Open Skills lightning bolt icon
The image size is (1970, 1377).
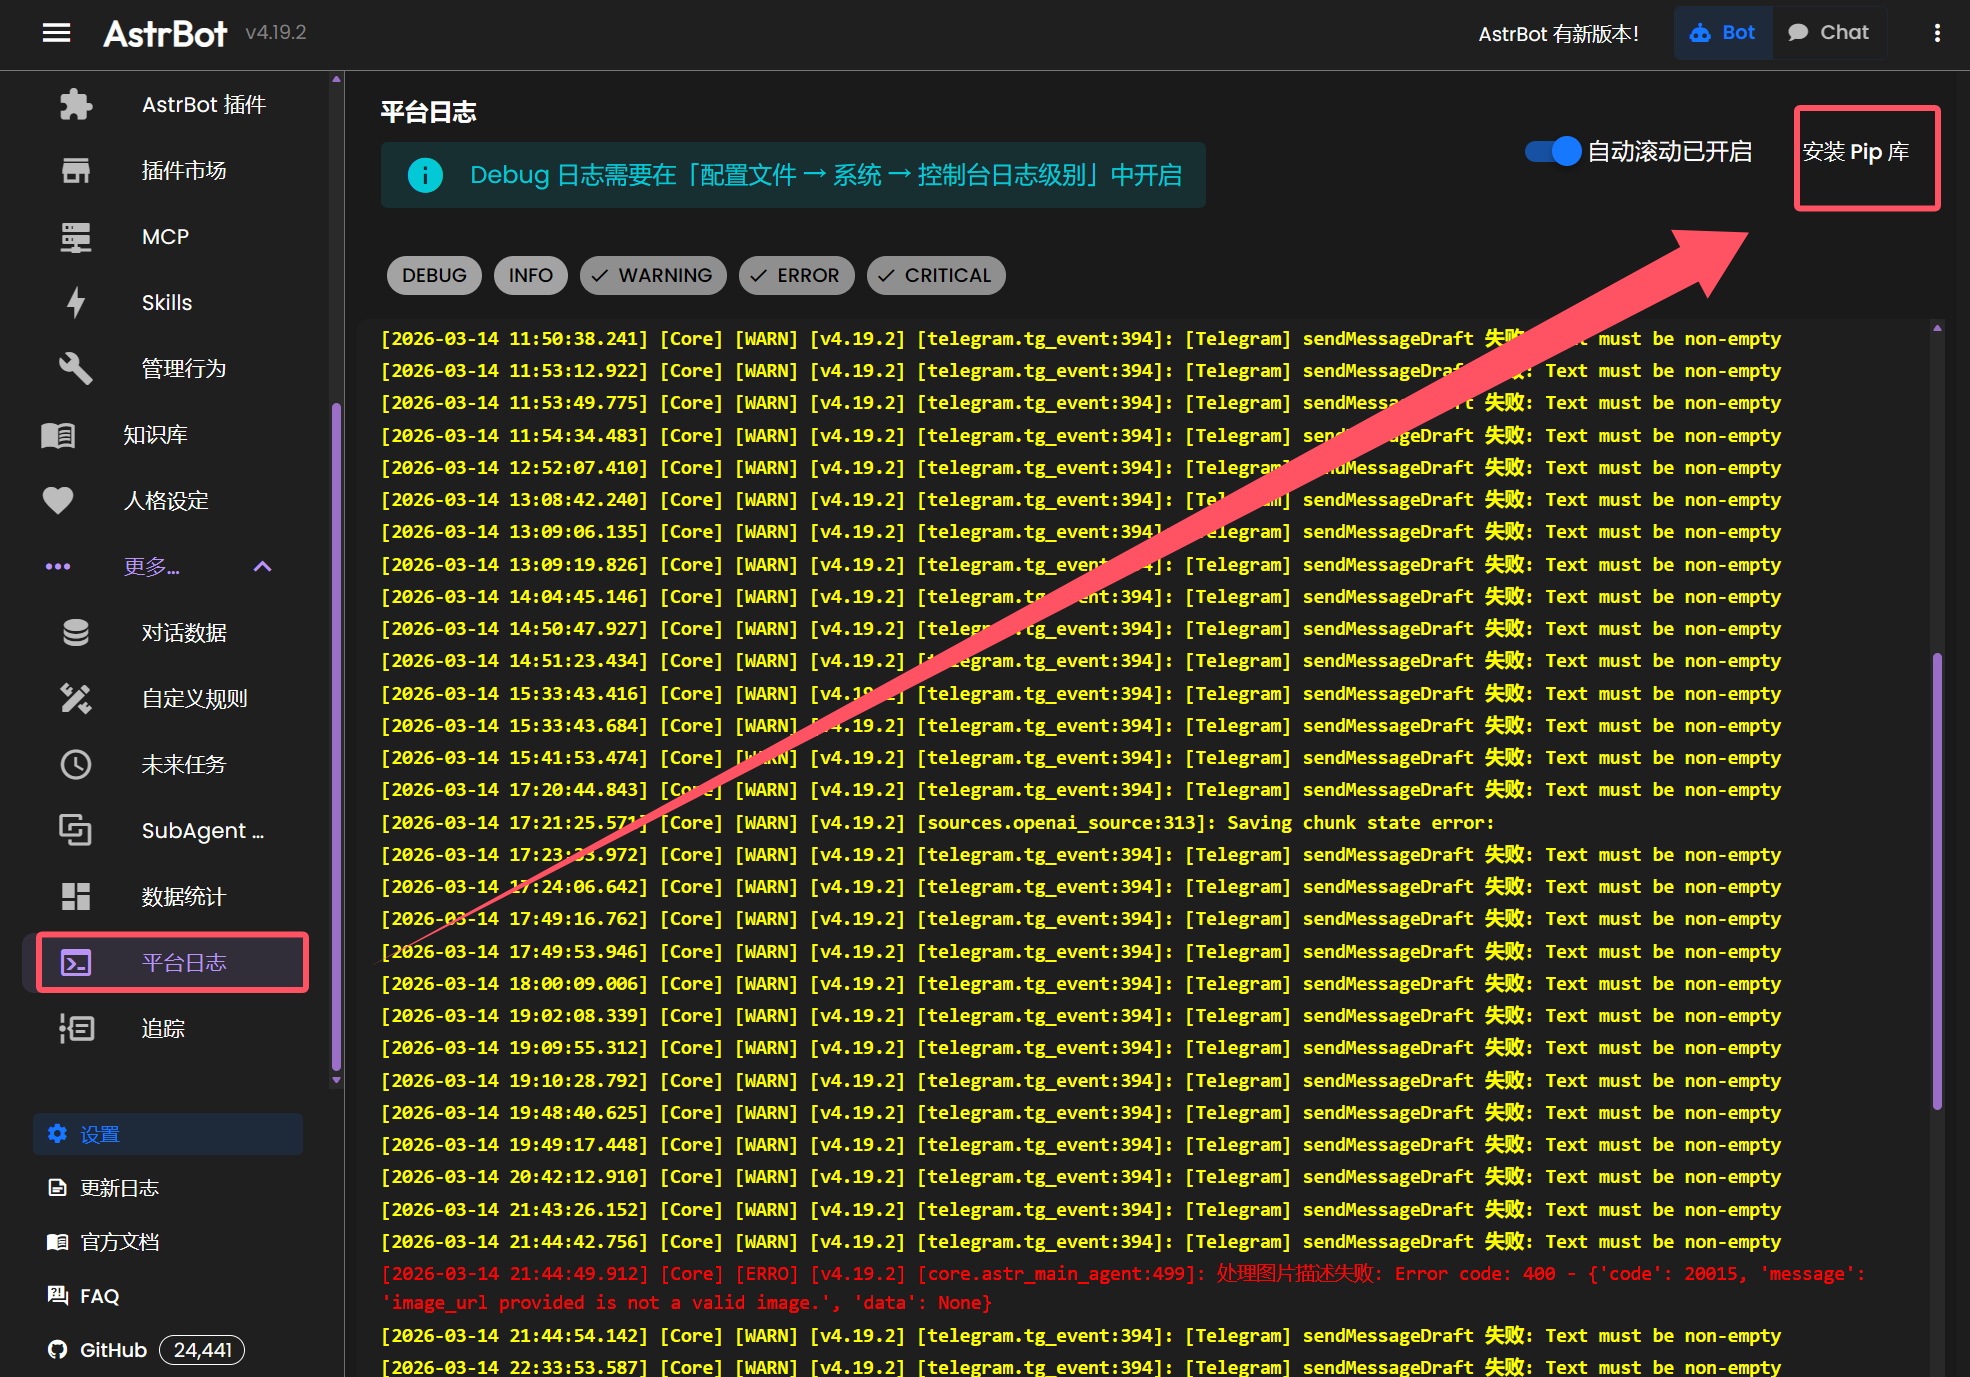(x=76, y=303)
